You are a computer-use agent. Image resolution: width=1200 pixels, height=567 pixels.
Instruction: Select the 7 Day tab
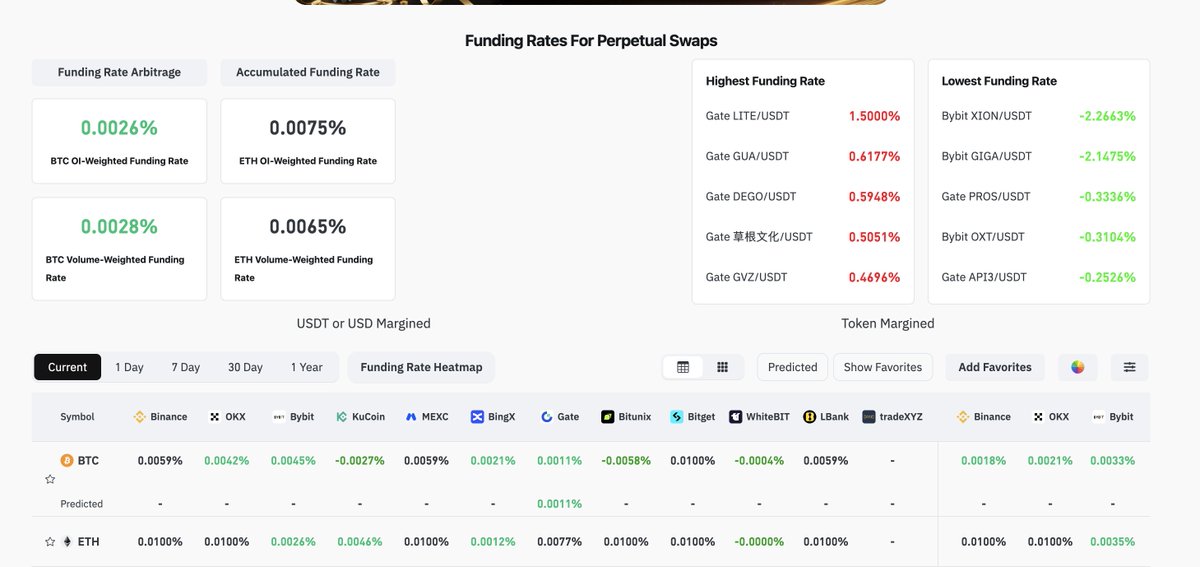186,367
